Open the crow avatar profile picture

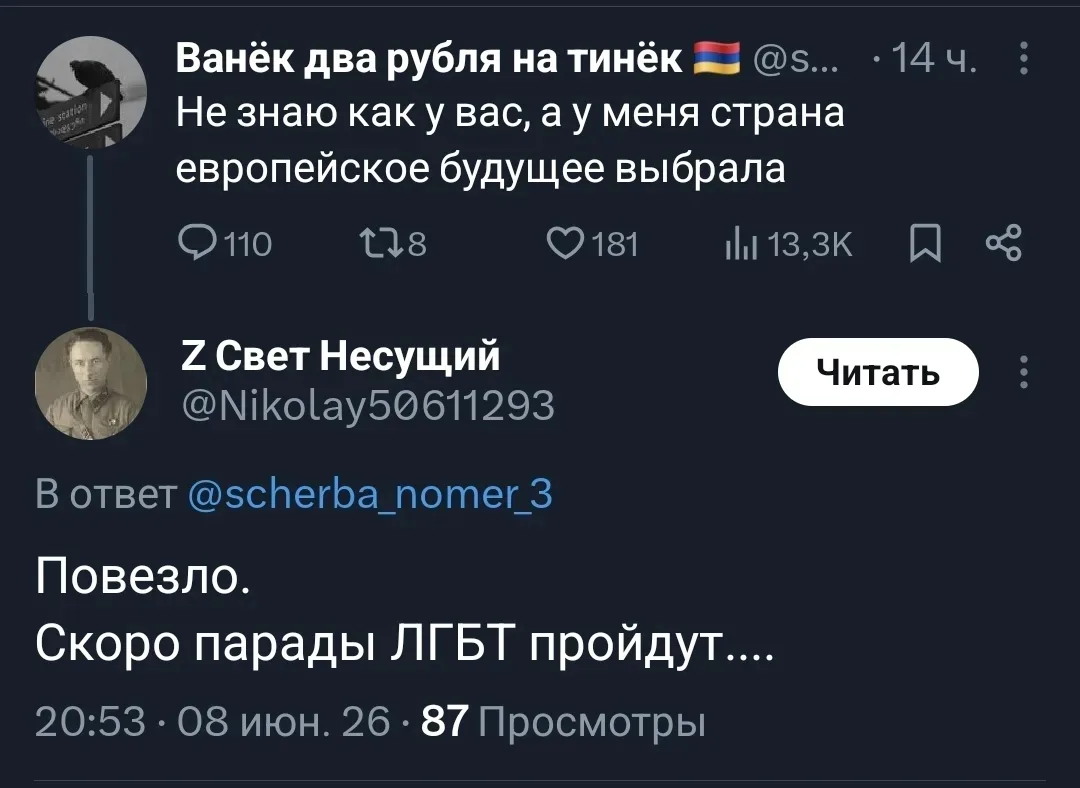coord(91,92)
